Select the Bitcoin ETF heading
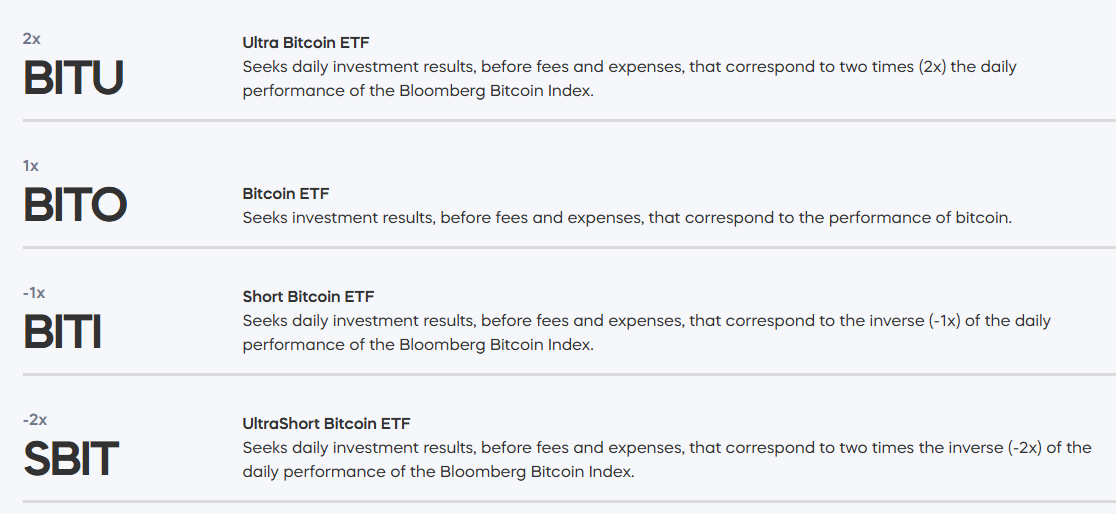 pyautogui.click(x=285, y=194)
